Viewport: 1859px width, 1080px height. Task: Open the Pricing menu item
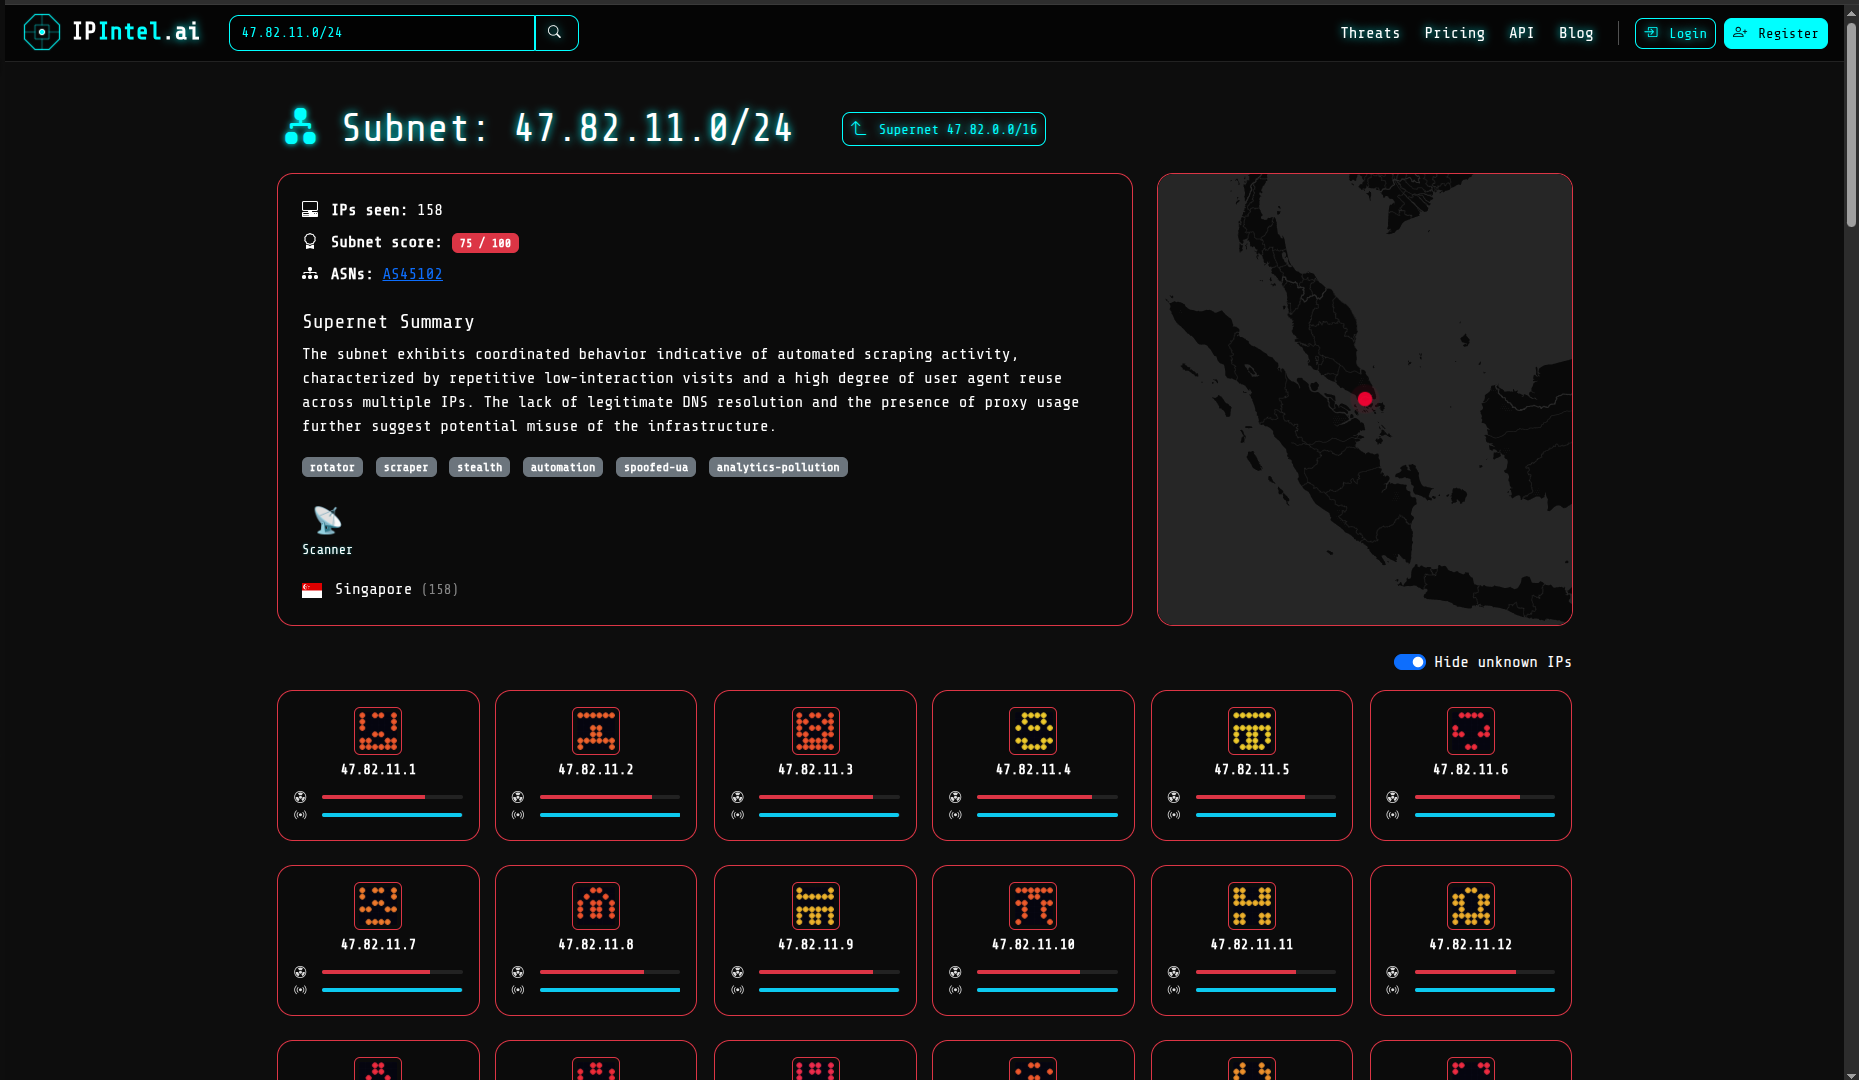[x=1454, y=32]
